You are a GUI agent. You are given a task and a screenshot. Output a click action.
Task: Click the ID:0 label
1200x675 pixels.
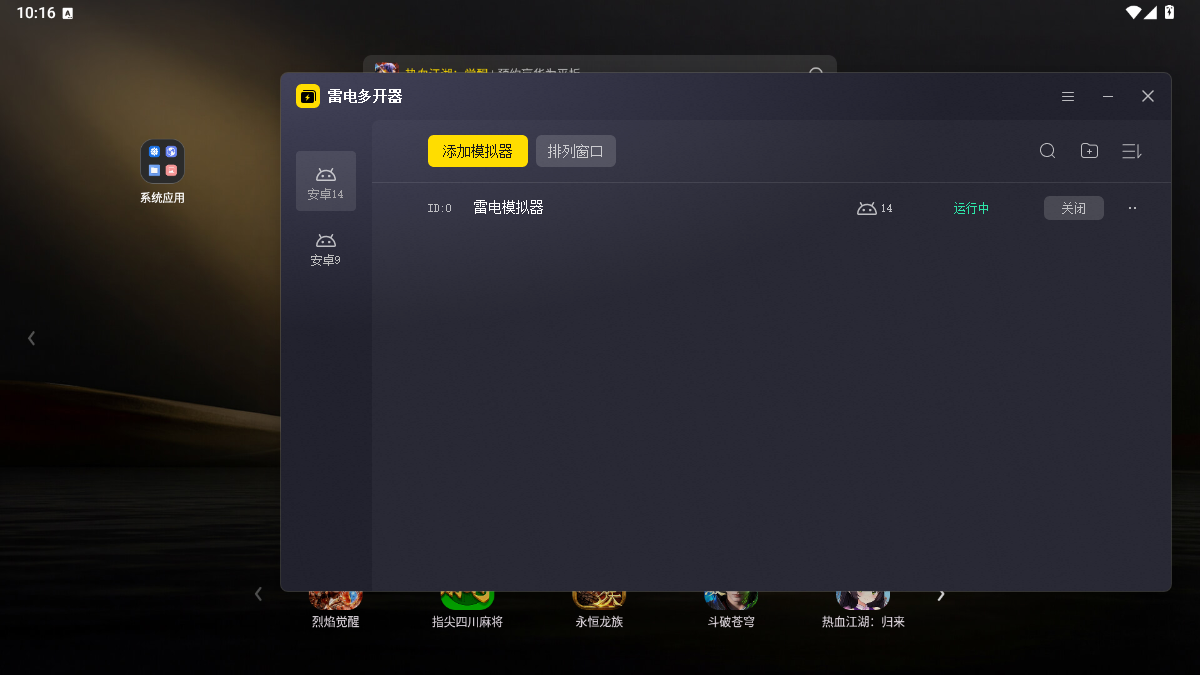(x=439, y=208)
